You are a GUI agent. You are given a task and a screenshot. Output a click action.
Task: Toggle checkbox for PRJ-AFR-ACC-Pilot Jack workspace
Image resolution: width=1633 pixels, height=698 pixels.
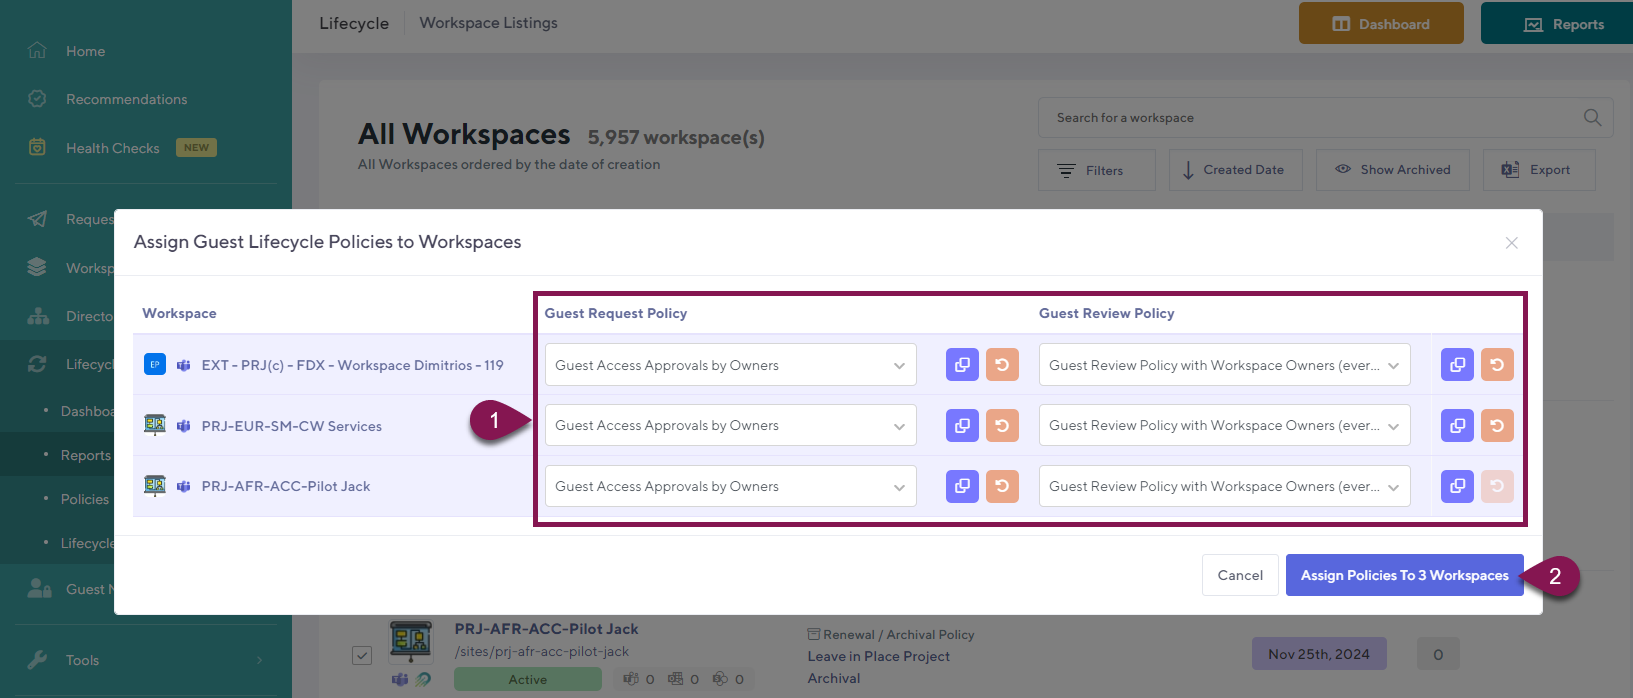362,656
